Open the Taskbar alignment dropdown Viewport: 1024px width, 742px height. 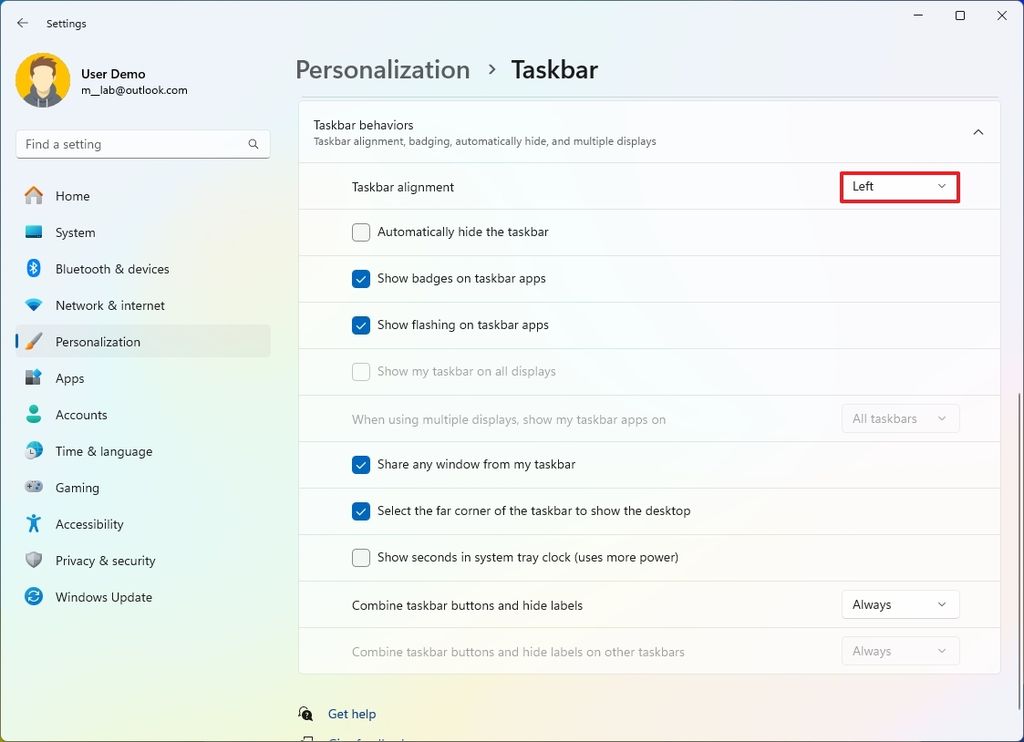pos(900,187)
